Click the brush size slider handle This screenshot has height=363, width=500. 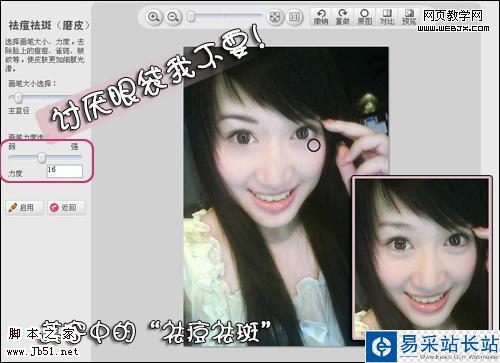[x=18, y=98]
